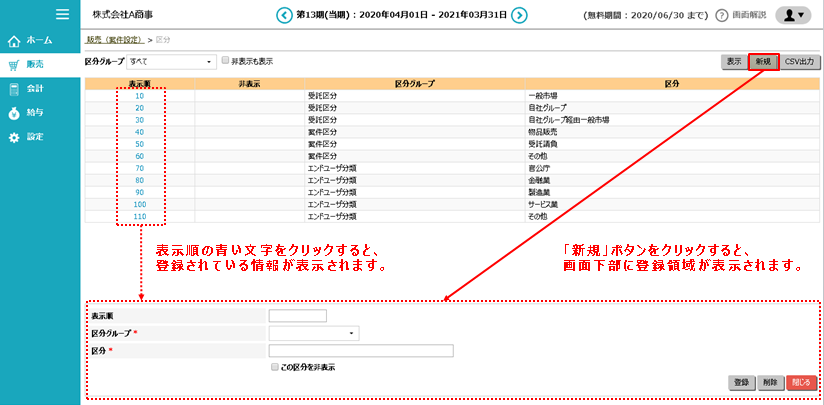Click the 受託請負 cell
This screenshot has height=405, width=824.
(x=672, y=144)
